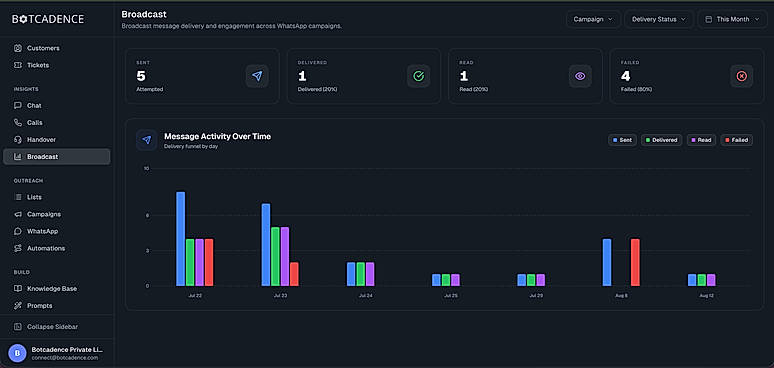Click the Automations icon

(18, 248)
